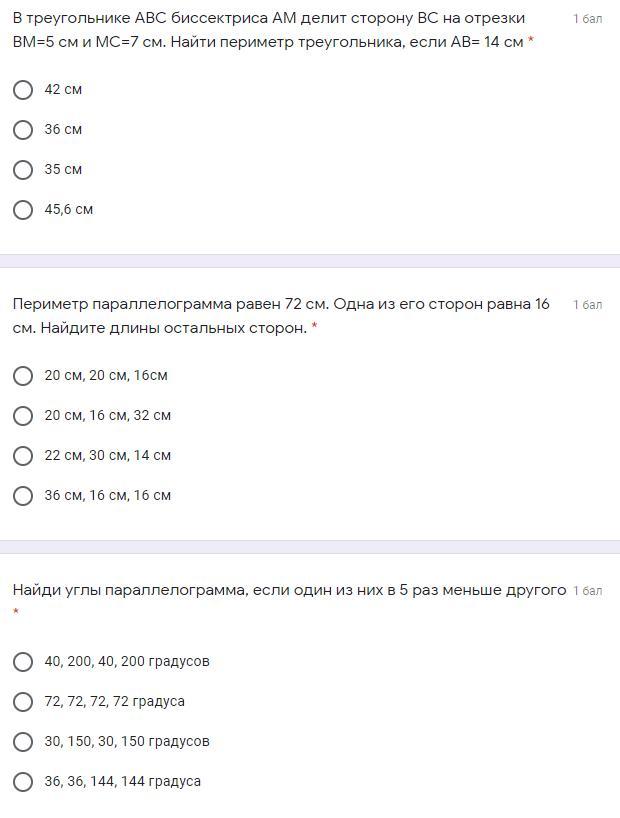
Task: Click required asterisk after "остальных сторон."
Action: (315, 327)
